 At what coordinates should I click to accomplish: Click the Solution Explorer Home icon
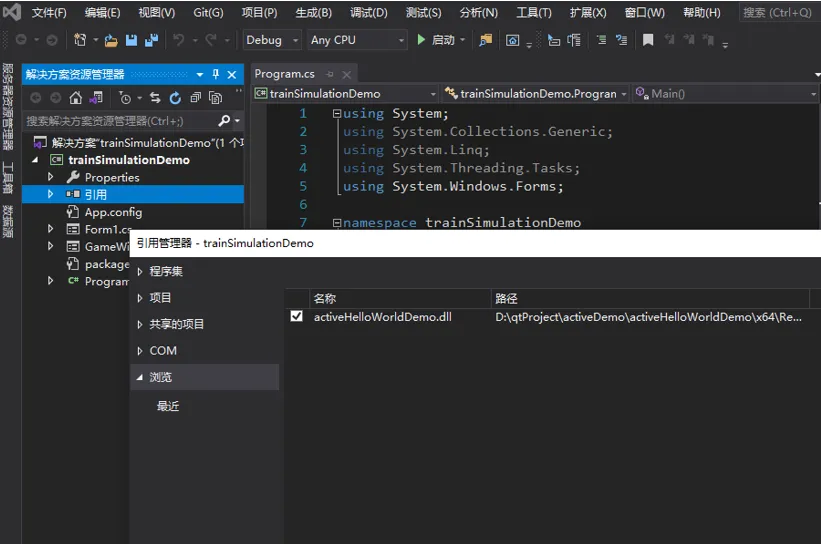coord(76,97)
